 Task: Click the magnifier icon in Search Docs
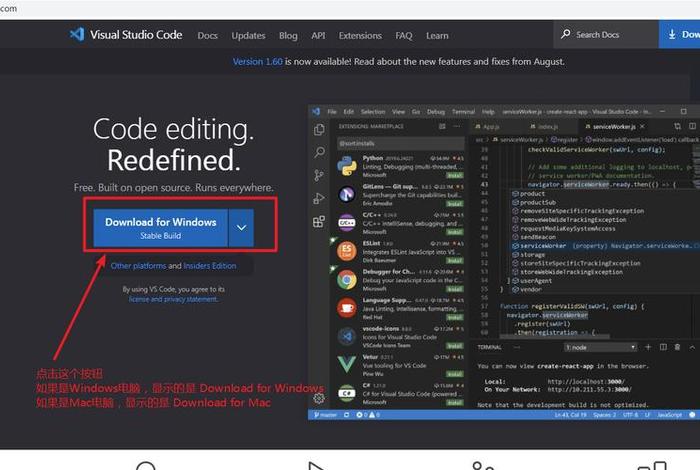click(x=565, y=34)
